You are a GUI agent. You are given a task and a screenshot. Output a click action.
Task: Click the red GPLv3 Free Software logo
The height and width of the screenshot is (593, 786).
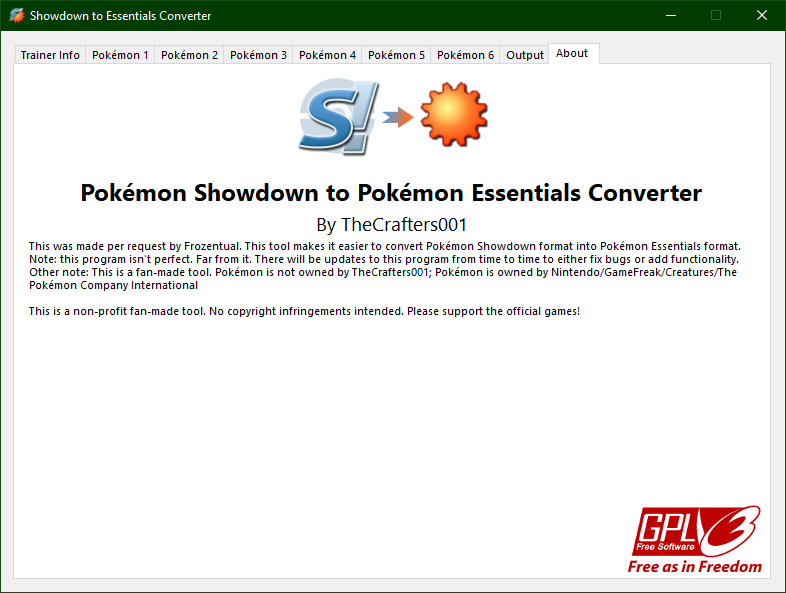695,531
